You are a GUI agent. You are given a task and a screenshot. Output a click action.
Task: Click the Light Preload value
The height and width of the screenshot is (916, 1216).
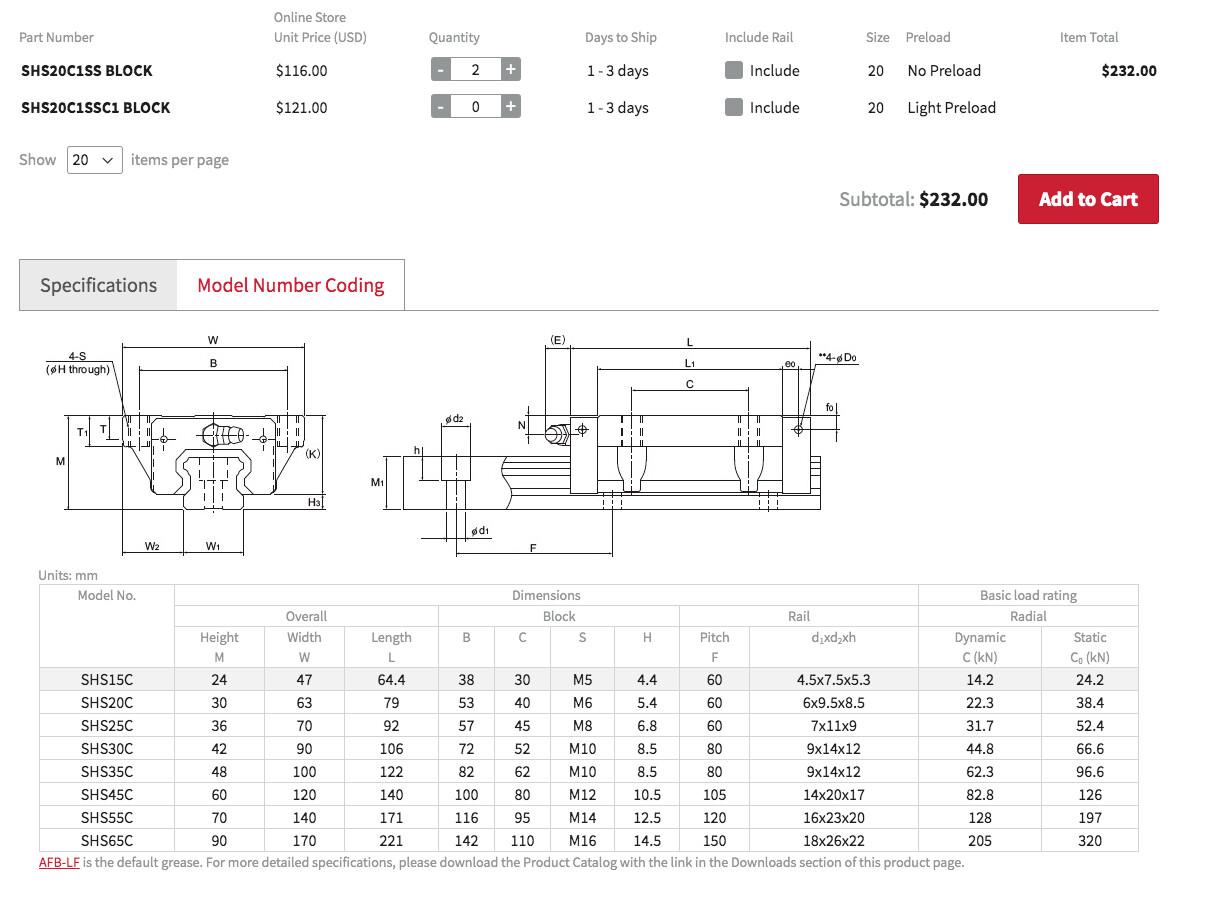[952, 108]
